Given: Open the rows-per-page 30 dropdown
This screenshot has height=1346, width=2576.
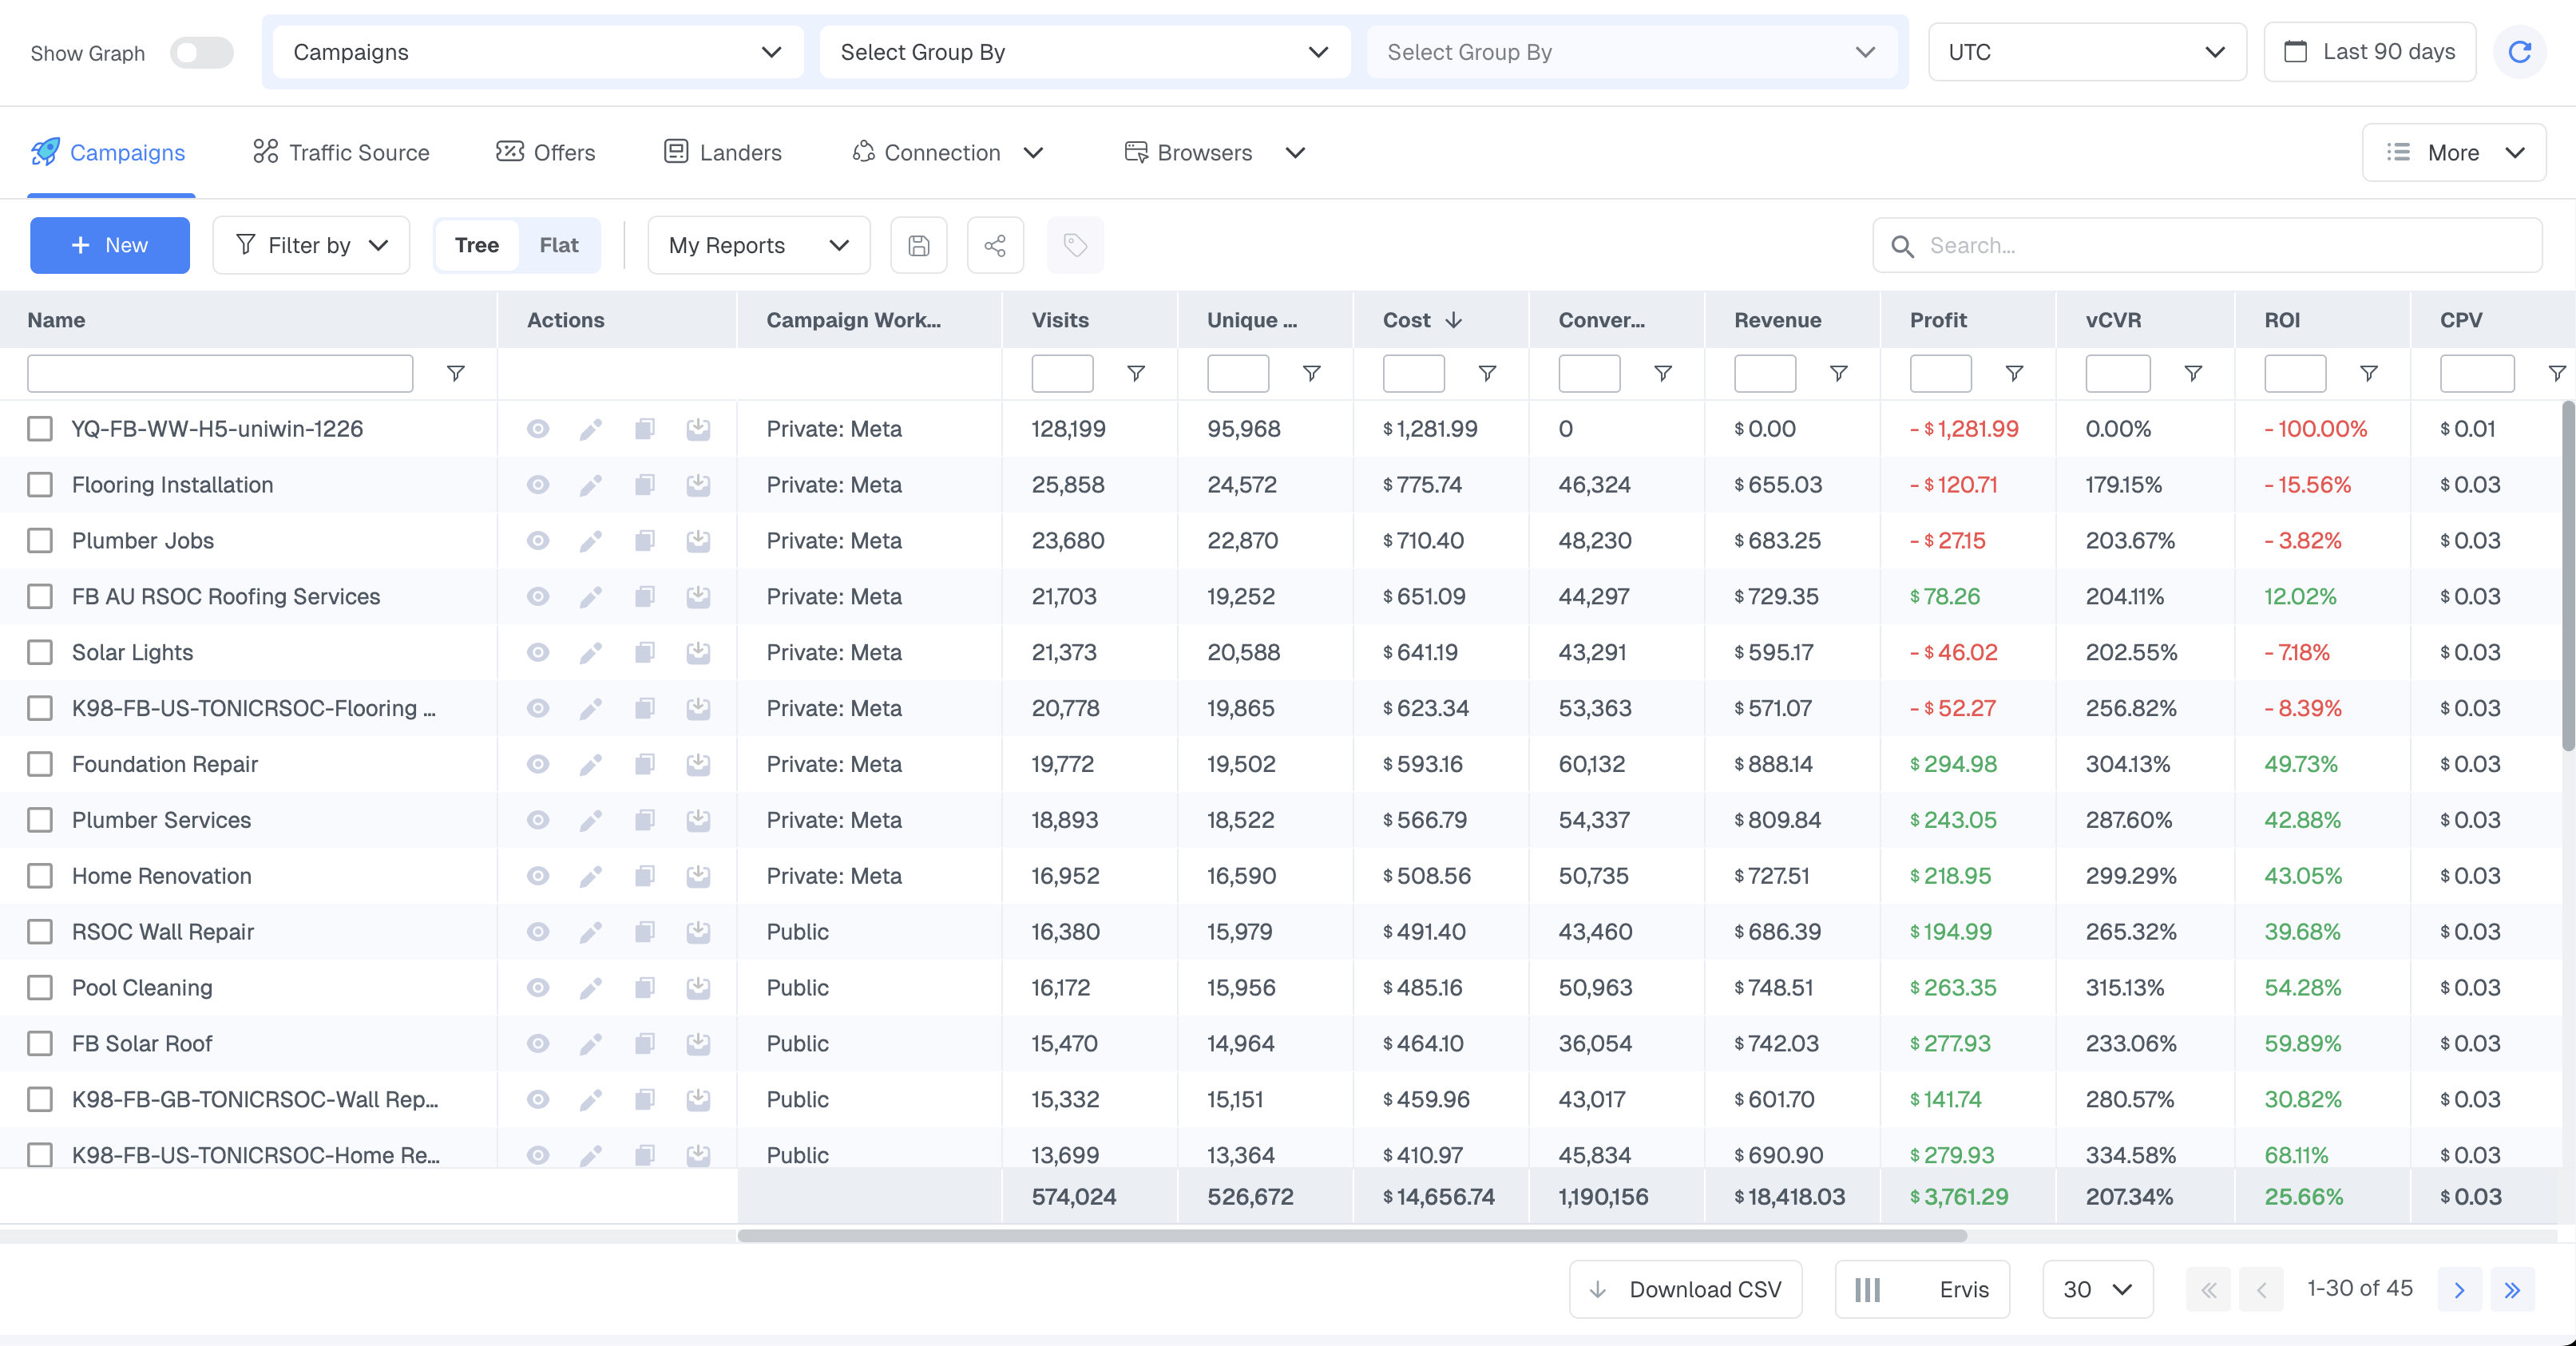Looking at the screenshot, I should [x=2096, y=1290].
